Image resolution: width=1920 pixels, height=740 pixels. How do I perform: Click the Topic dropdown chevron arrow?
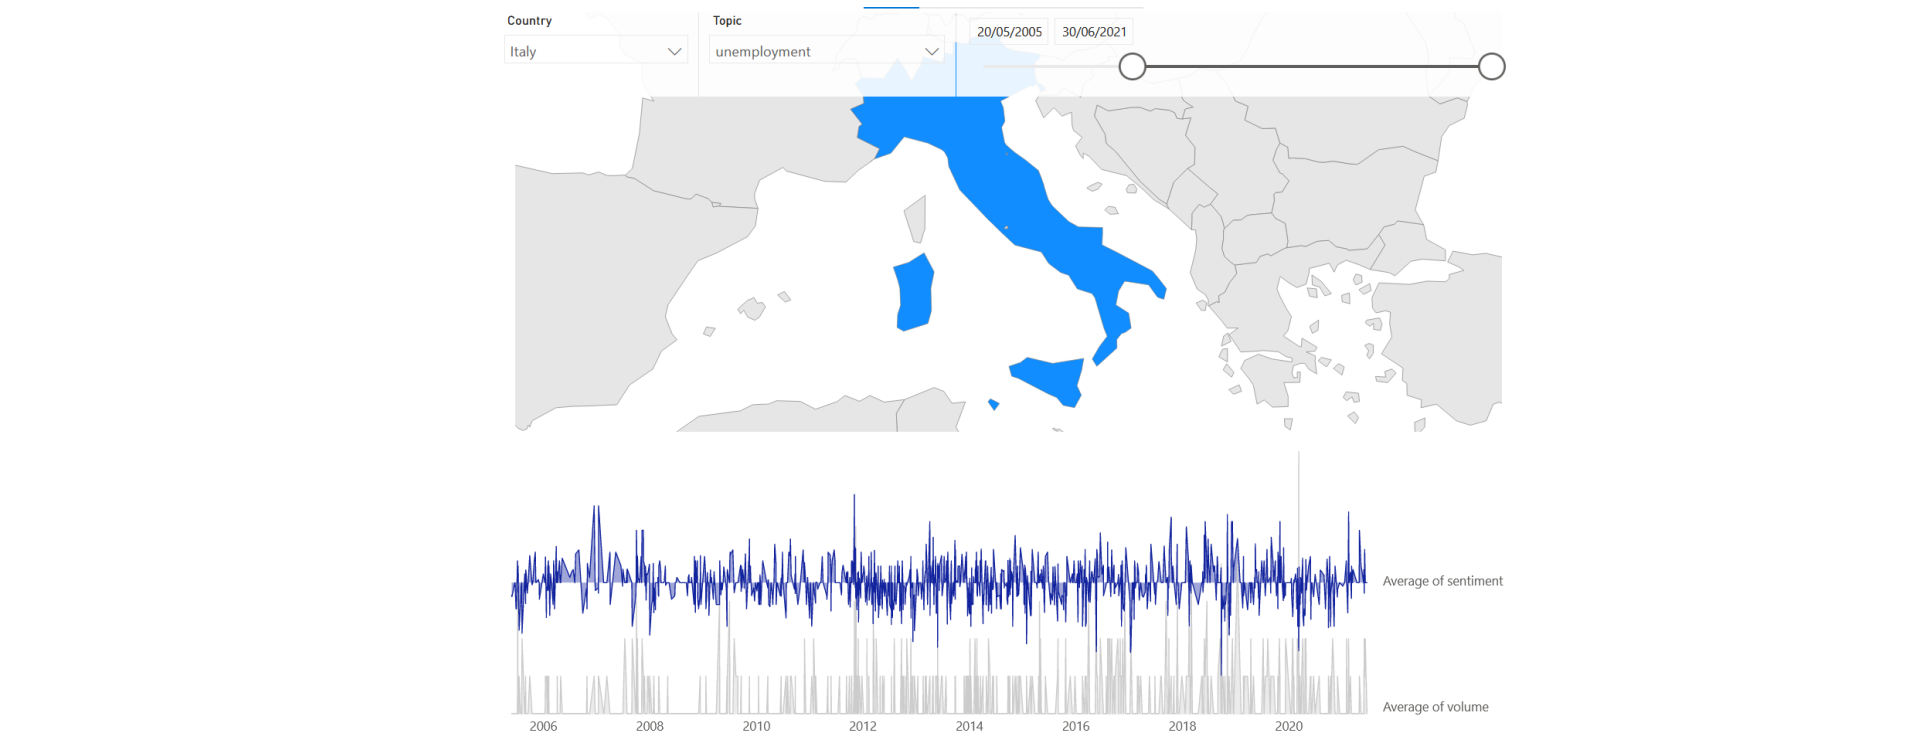pyautogui.click(x=932, y=52)
